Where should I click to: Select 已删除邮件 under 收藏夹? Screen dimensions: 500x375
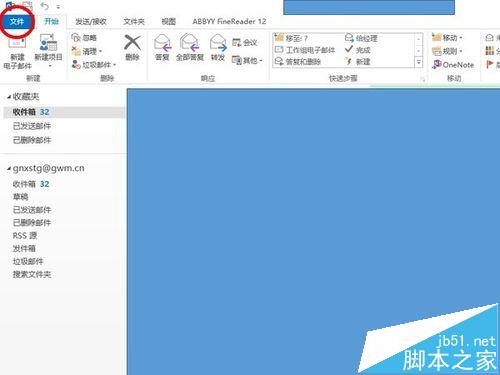tap(32, 140)
